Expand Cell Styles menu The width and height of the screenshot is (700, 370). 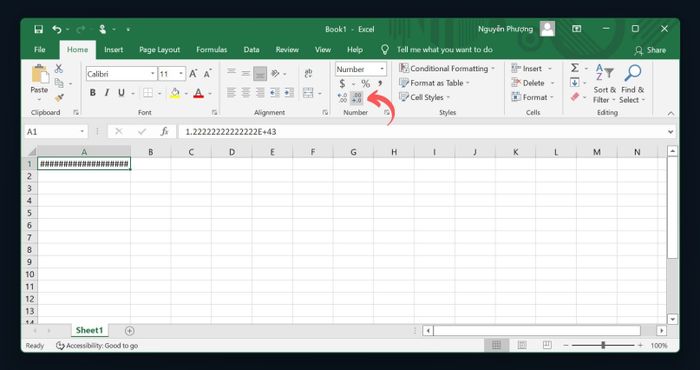425,97
